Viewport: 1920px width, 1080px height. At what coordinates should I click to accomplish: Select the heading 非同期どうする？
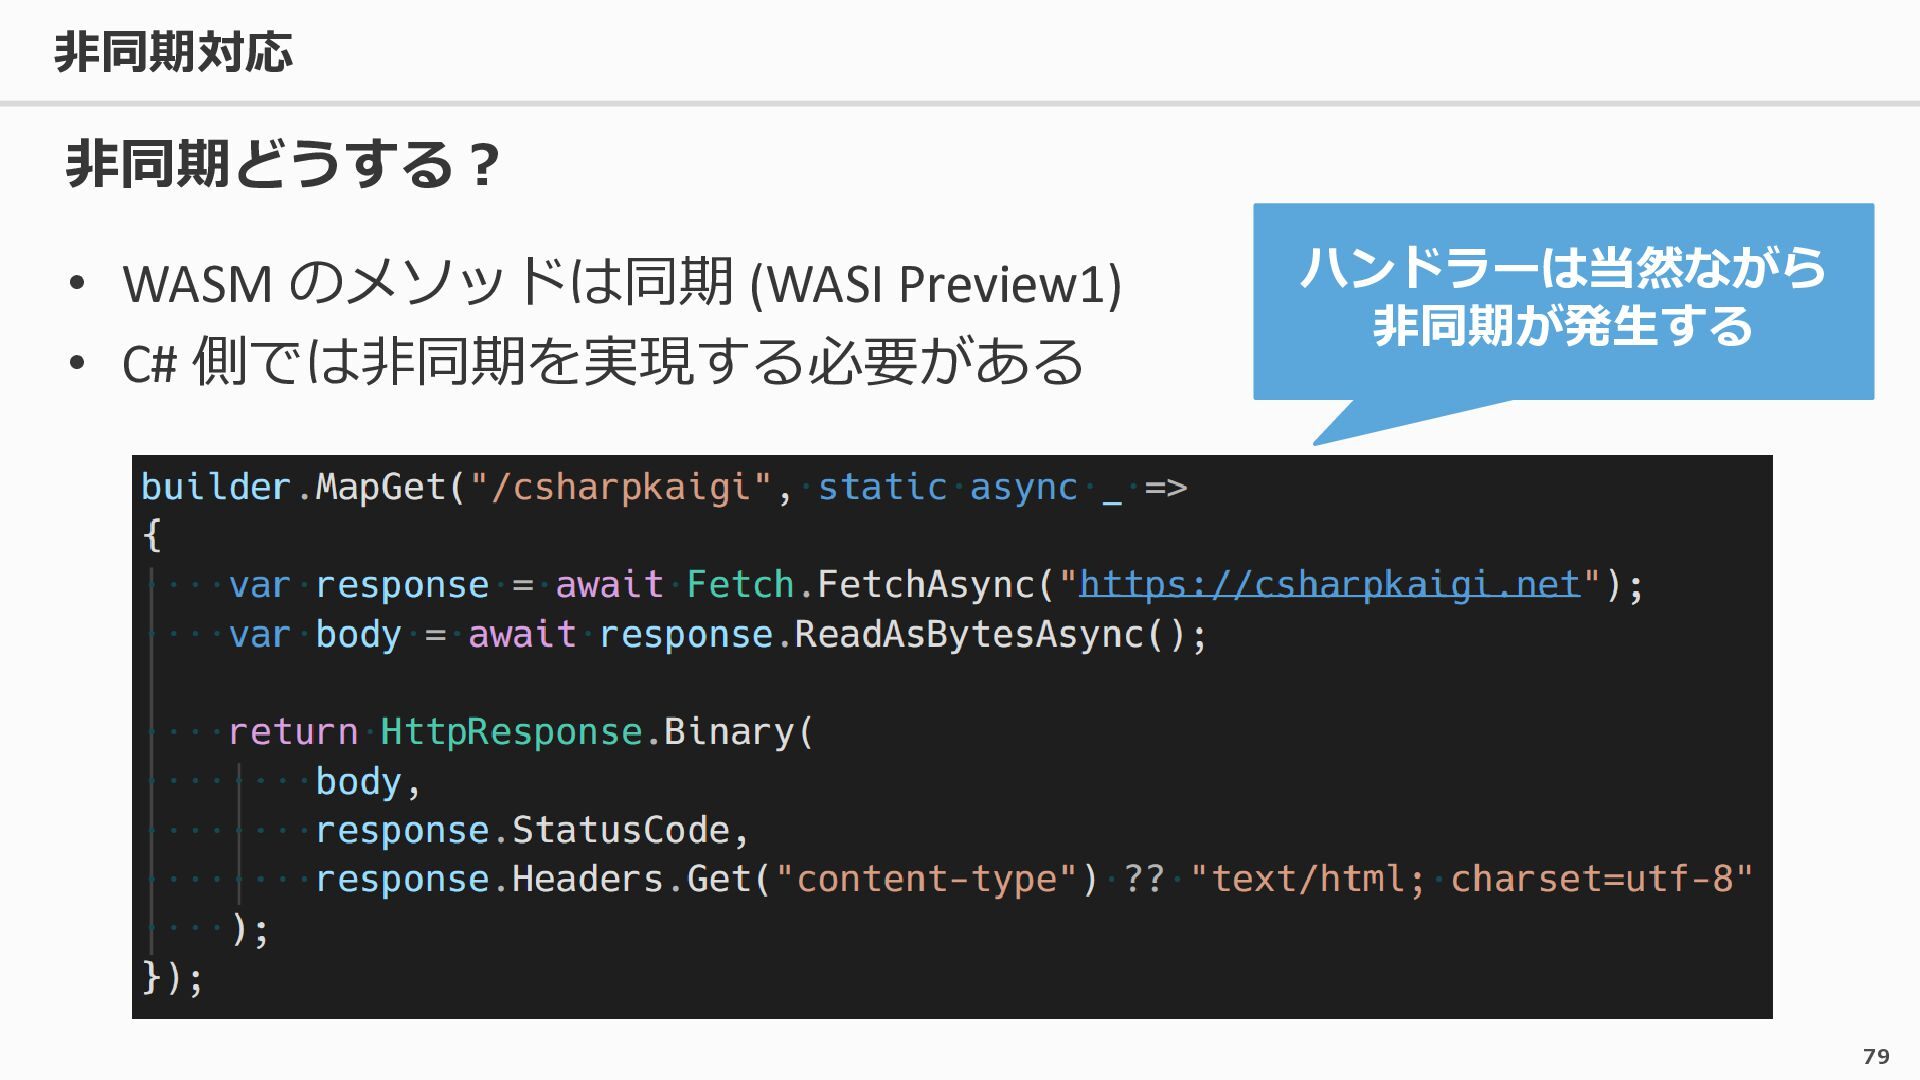pos(283,164)
